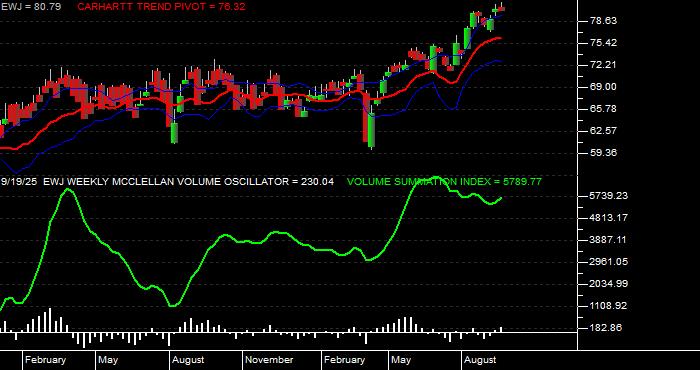Screen dimensions: 700x370
Task: Click the first February timeline label
Action: tap(45, 360)
